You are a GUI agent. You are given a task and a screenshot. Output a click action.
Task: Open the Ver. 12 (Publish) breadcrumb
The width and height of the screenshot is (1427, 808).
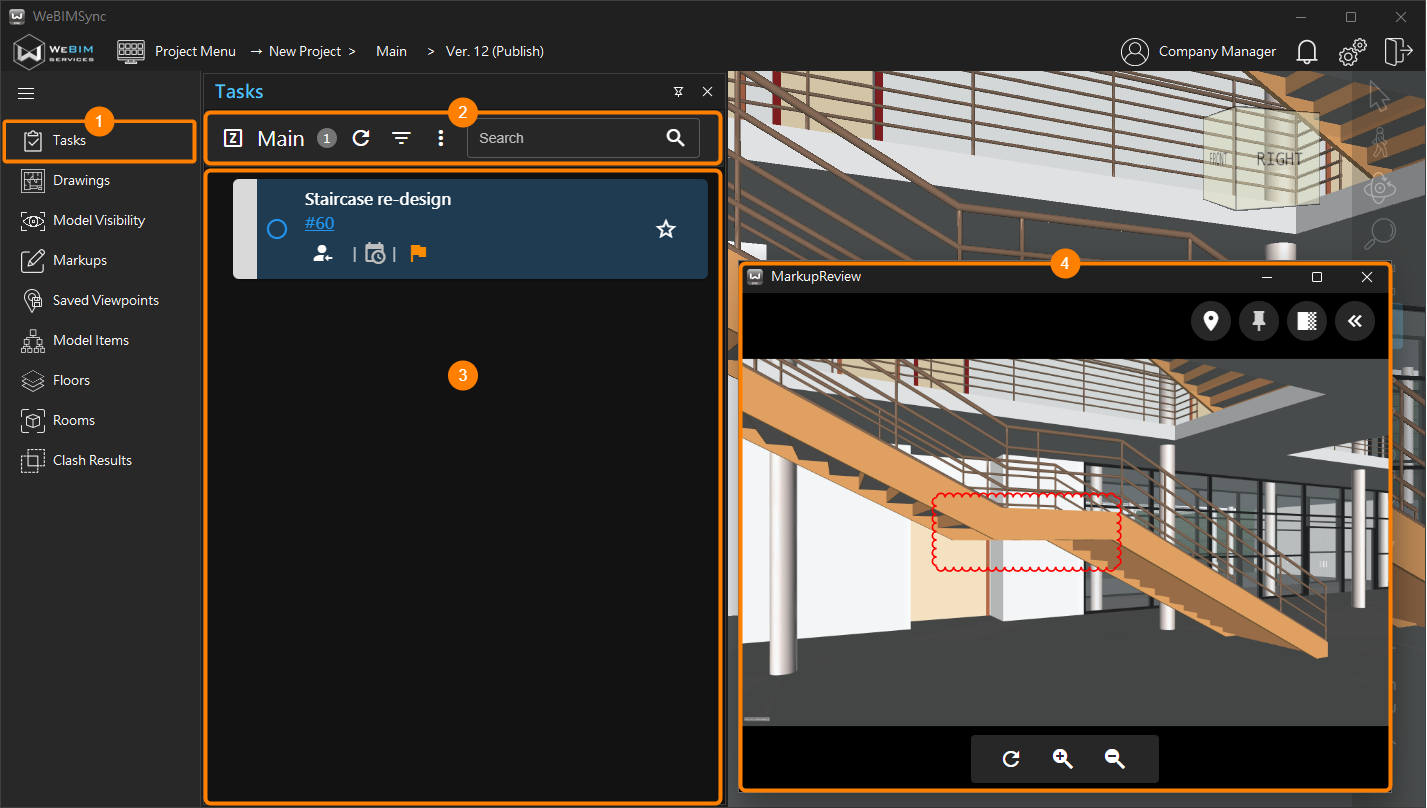point(494,51)
